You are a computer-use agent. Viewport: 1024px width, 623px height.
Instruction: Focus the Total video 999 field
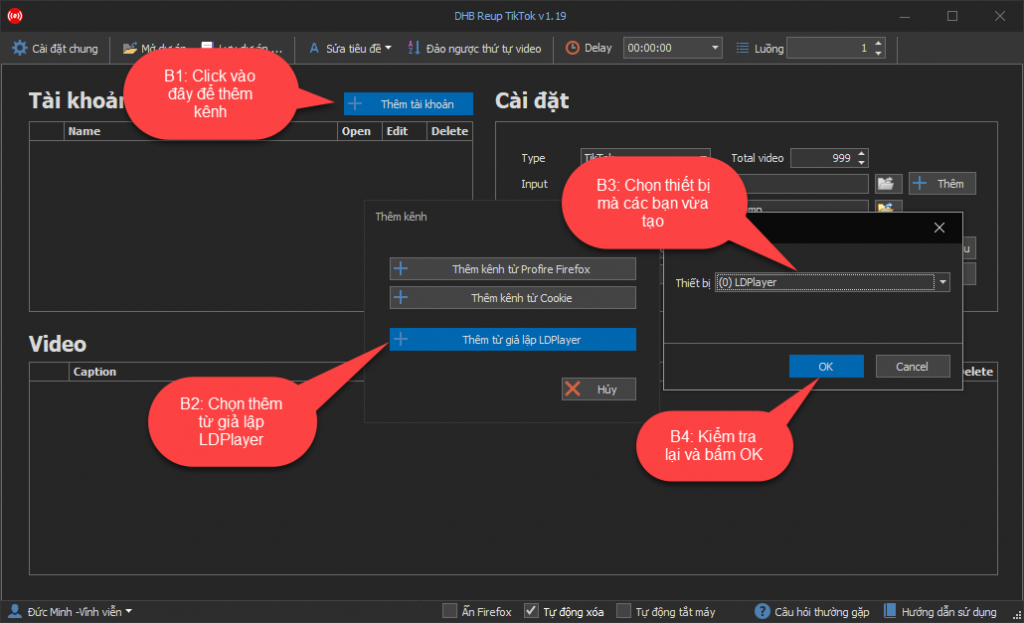click(824, 158)
